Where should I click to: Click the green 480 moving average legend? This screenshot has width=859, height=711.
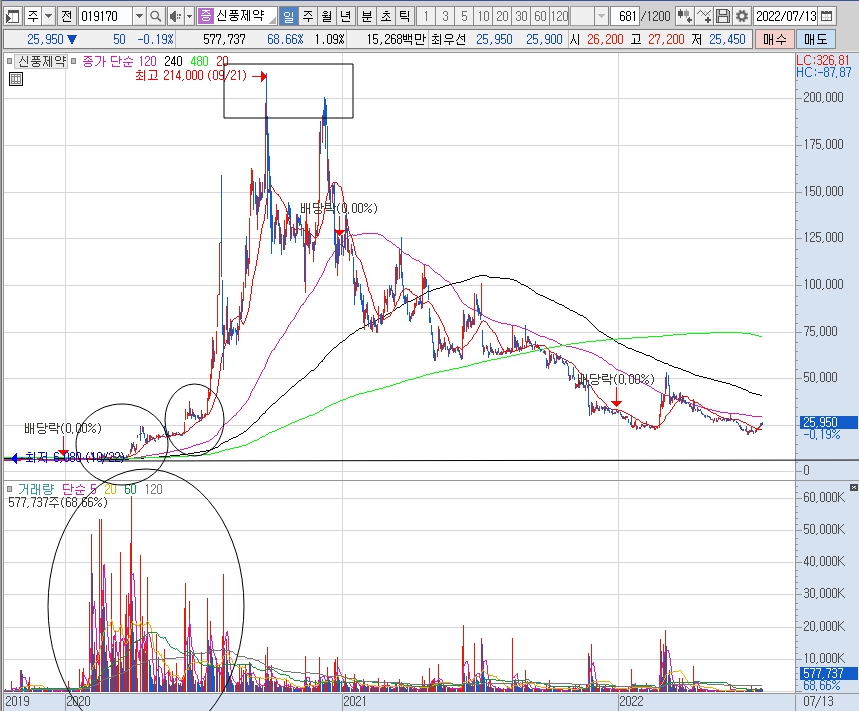(199, 61)
